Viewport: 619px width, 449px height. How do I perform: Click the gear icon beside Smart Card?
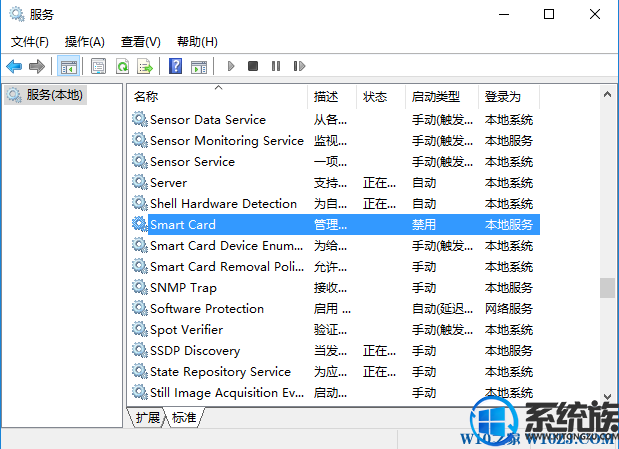coord(139,224)
